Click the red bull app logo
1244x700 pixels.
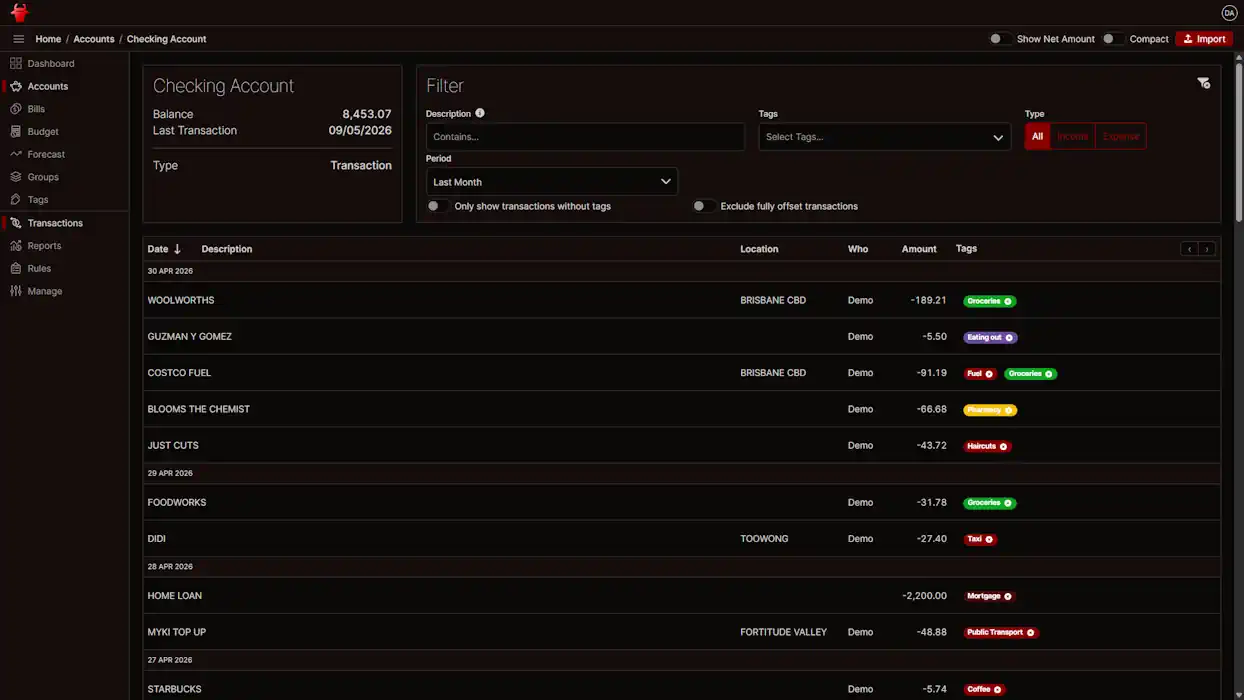[x=18, y=12]
